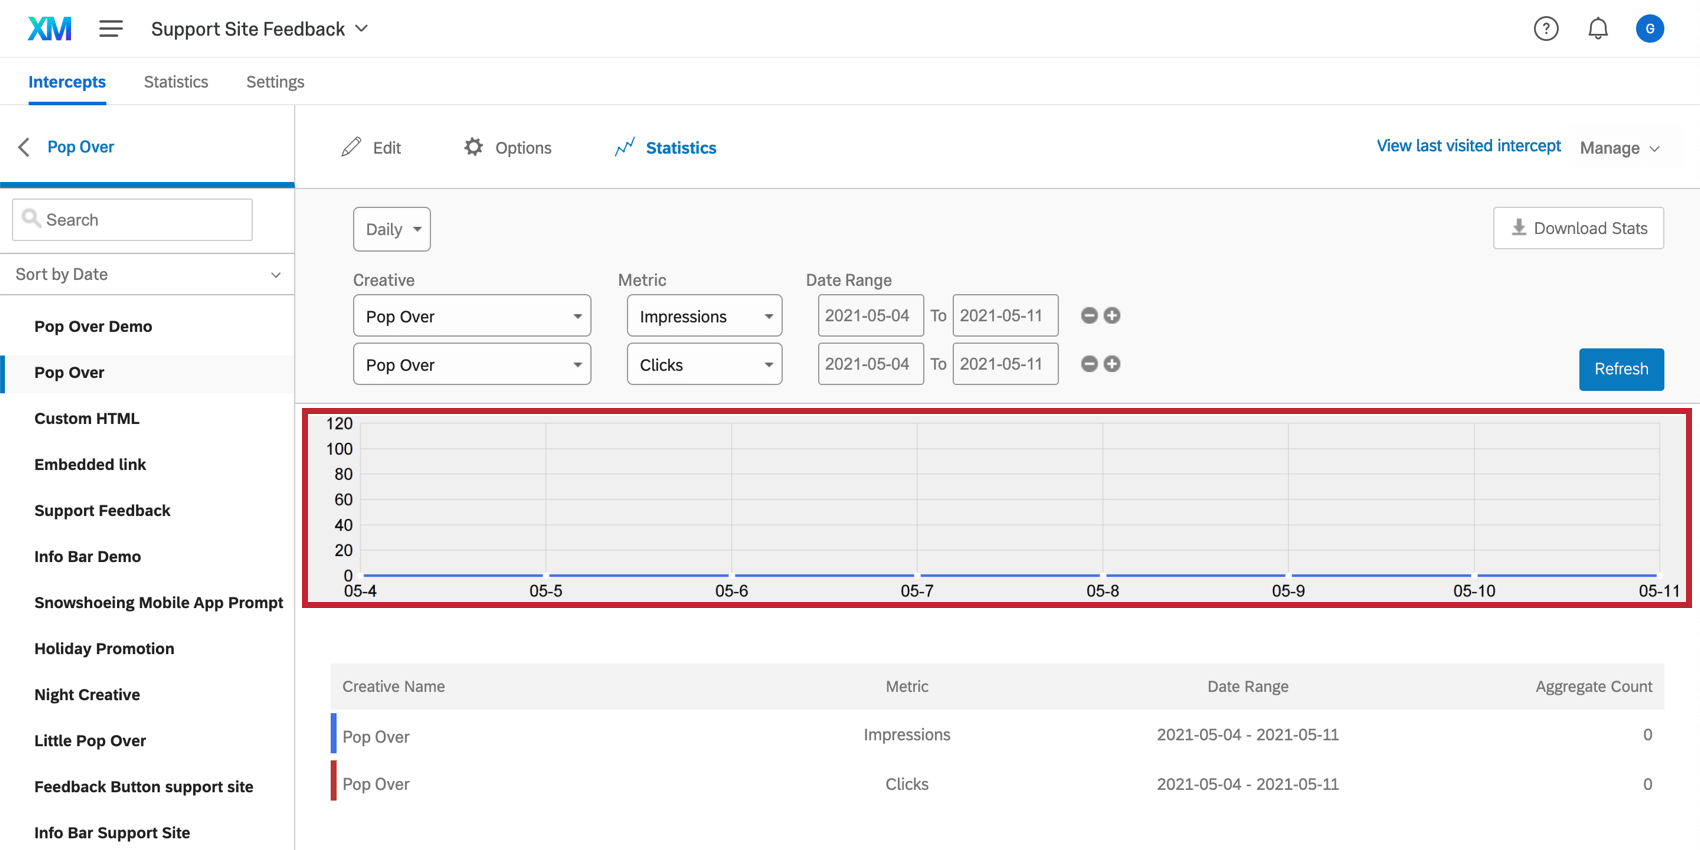1700x850 pixels.
Task: Expand the Sort by Date dropdown
Action: point(147,274)
